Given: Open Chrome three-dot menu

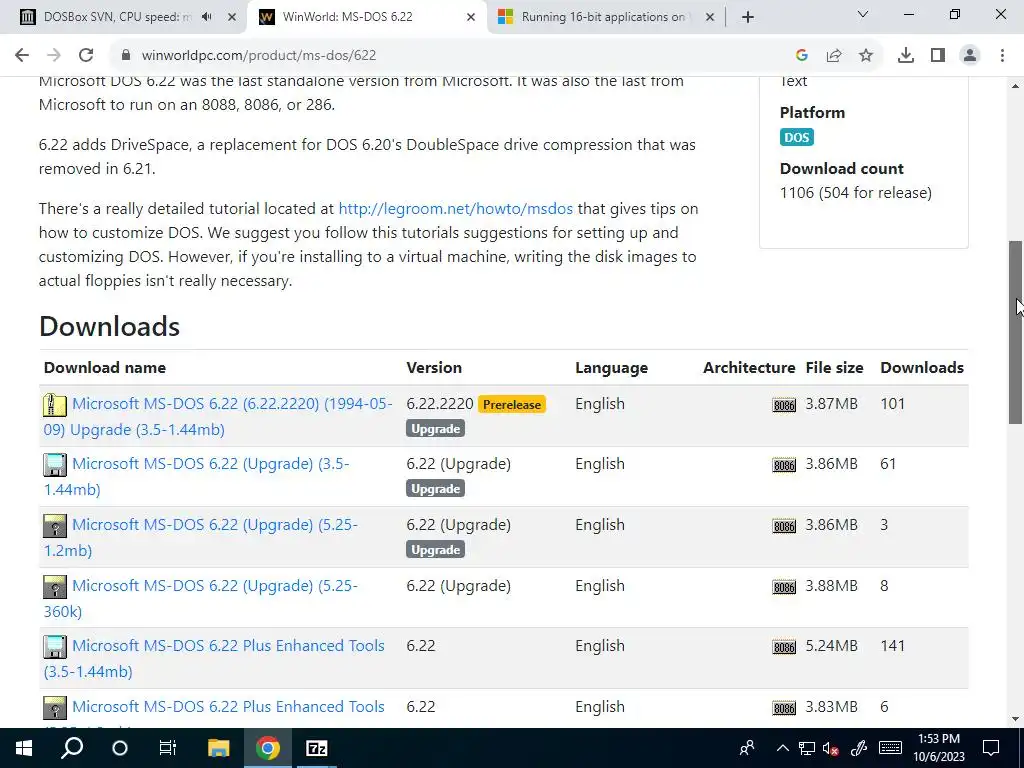Looking at the screenshot, I should (1002, 56).
